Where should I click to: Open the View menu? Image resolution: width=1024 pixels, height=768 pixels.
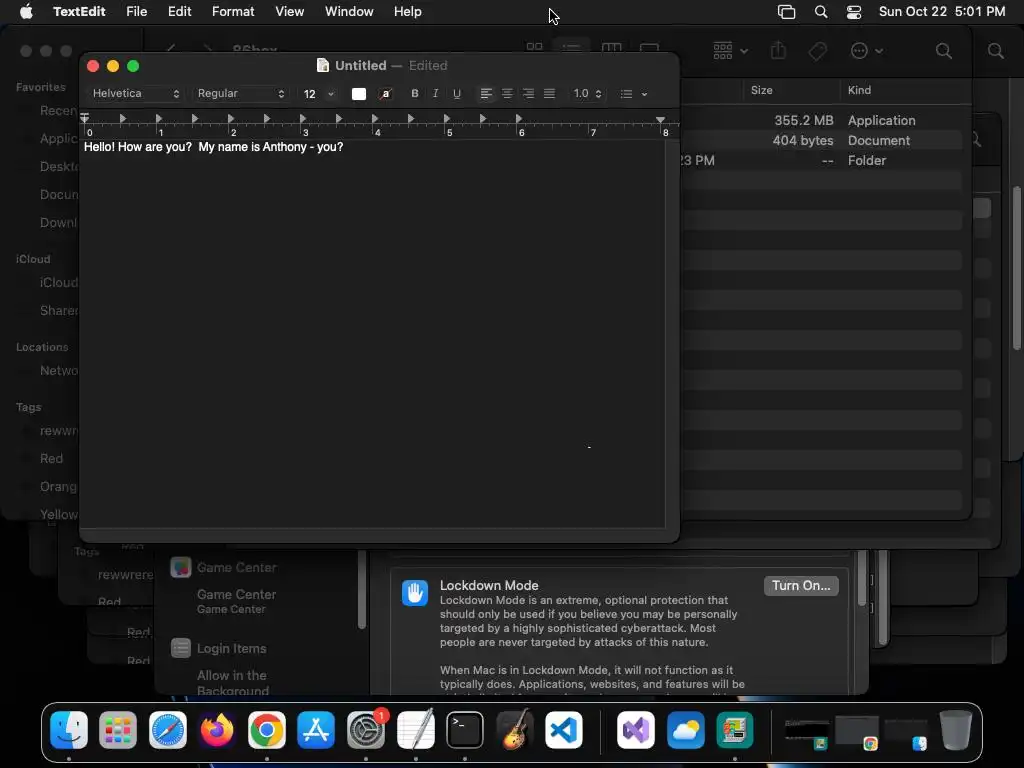pyautogui.click(x=289, y=12)
